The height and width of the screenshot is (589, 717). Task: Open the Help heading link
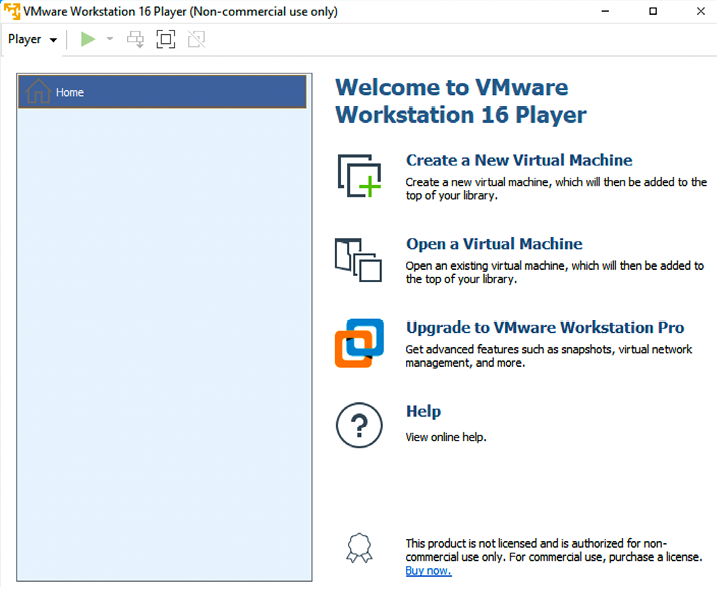(x=423, y=411)
